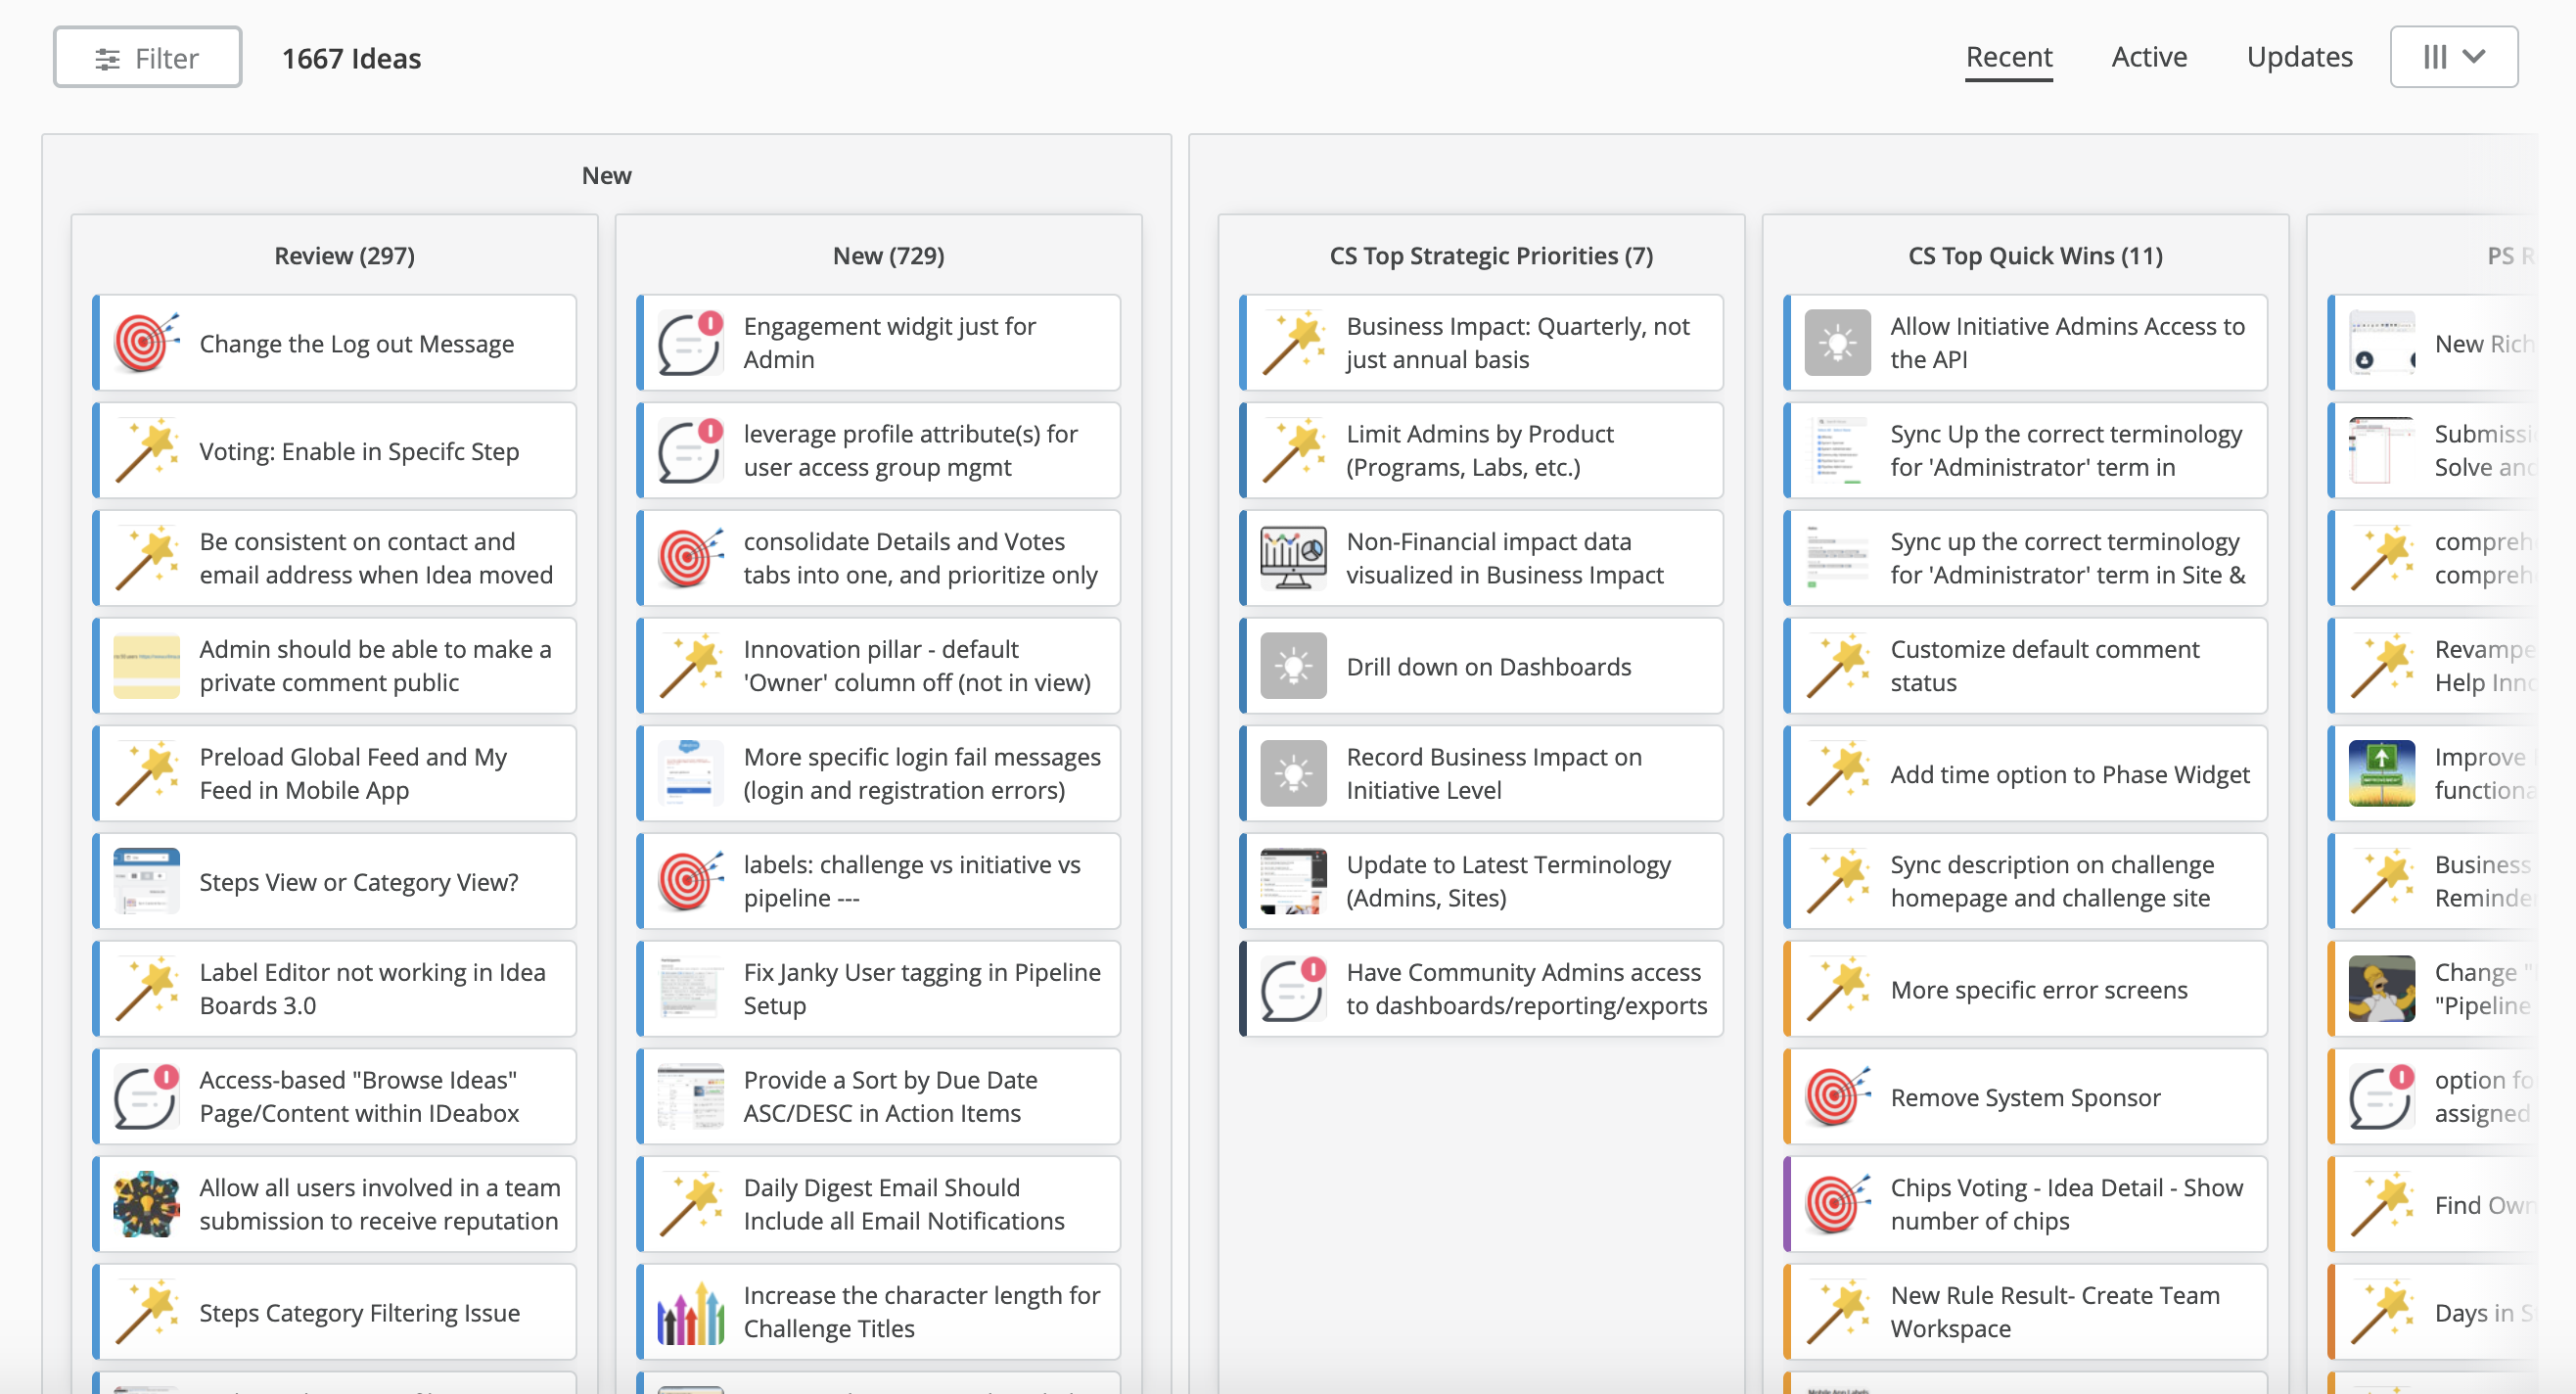Click the New (729) column header
The height and width of the screenshot is (1394, 2576).
(x=888, y=256)
